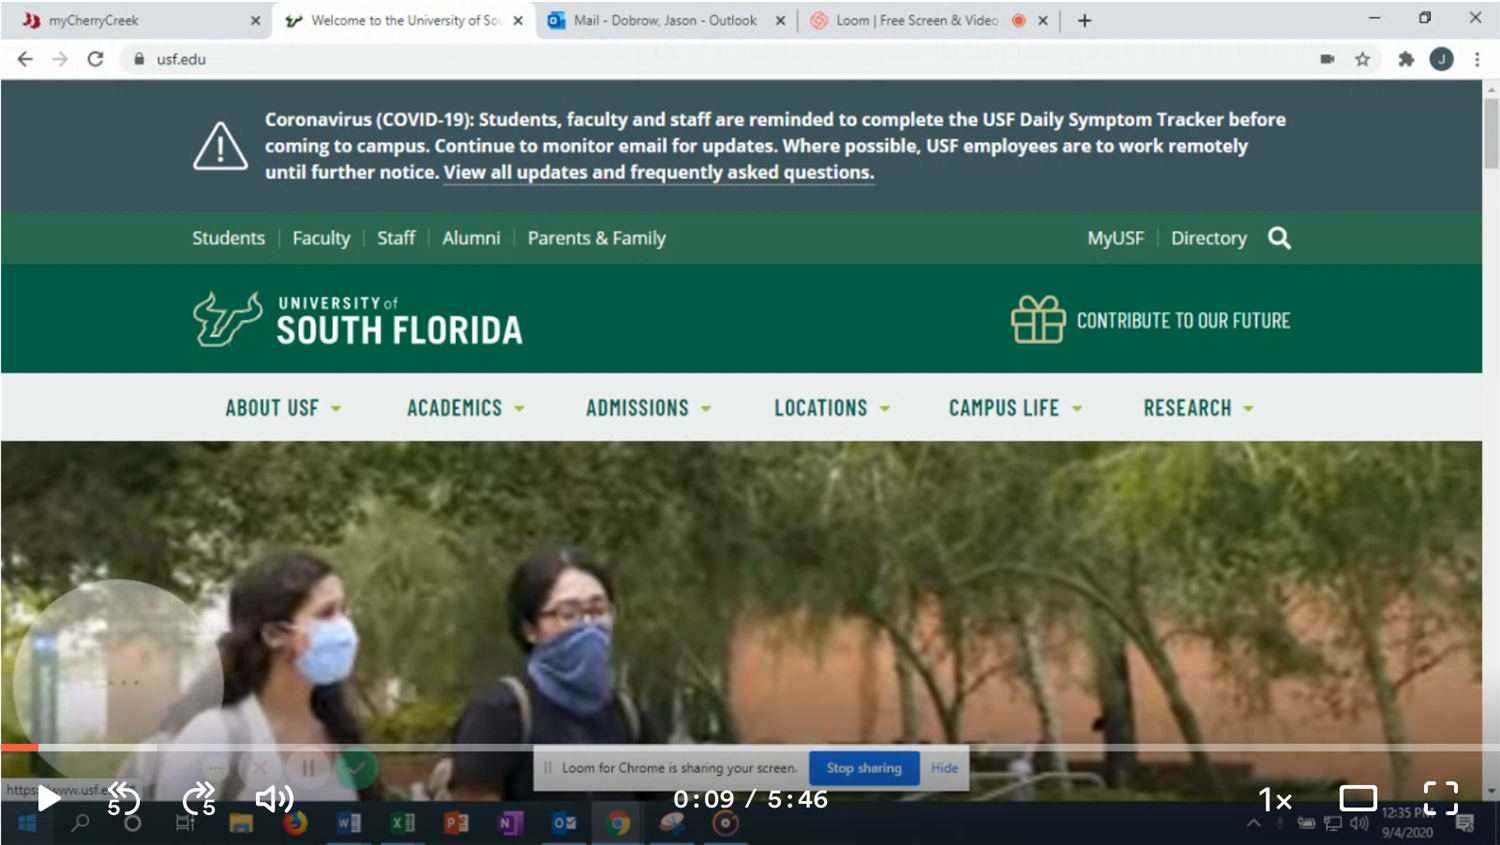This screenshot has height=845, width=1500.
Task: Open Contribute To Our Future link
Action: (1183, 321)
